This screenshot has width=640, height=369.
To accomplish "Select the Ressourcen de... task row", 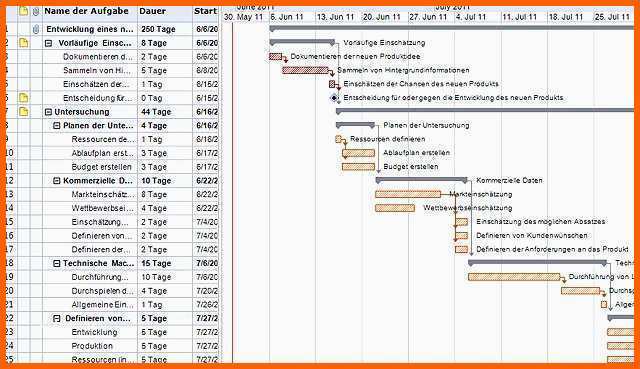I will click(103, 140).
